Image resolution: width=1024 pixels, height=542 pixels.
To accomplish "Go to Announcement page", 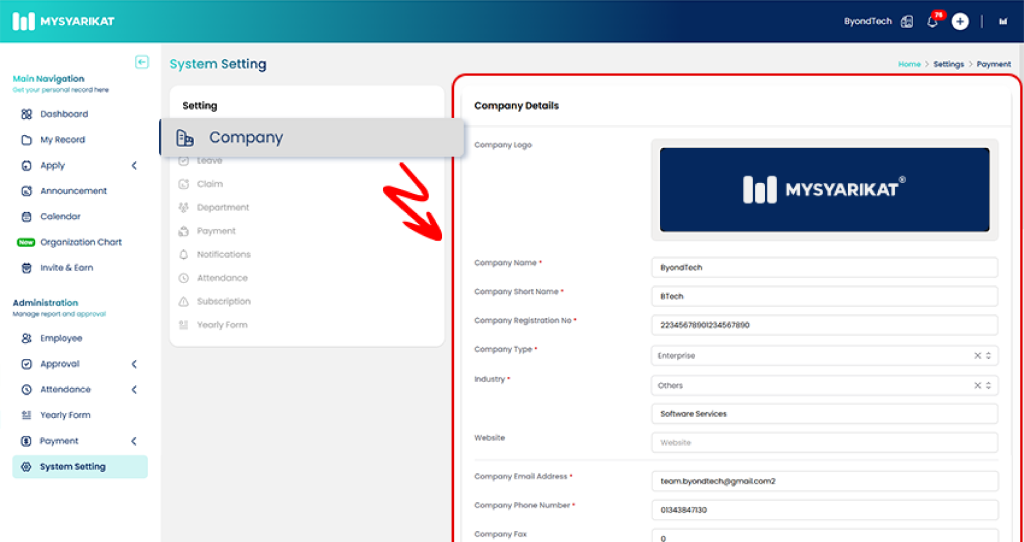I will [74, 191].
